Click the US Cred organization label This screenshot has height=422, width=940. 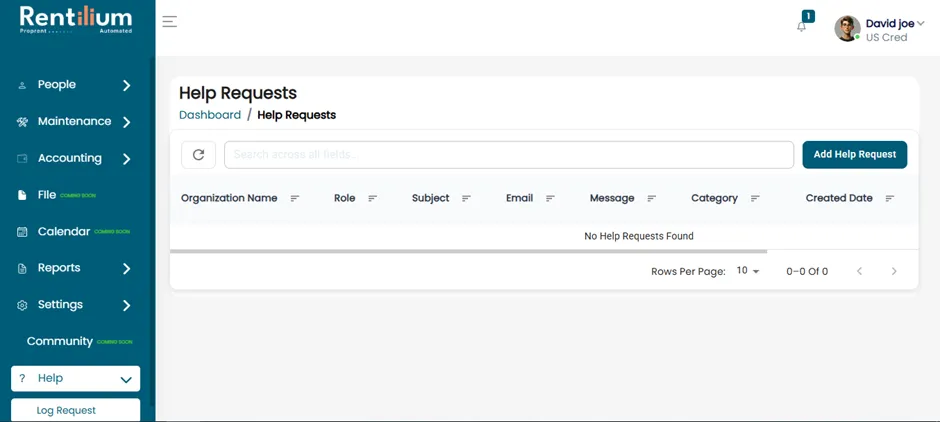(887, 37)
